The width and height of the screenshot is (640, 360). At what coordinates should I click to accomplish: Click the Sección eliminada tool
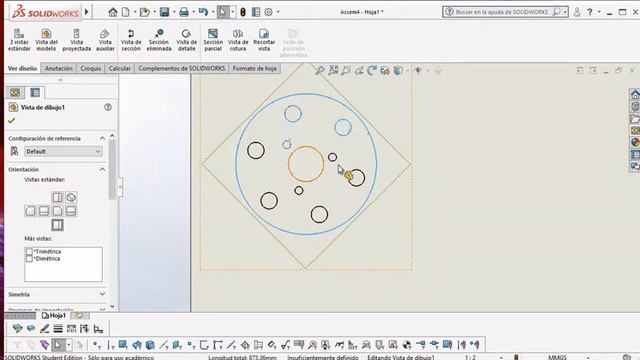click(x=159, y=40)
